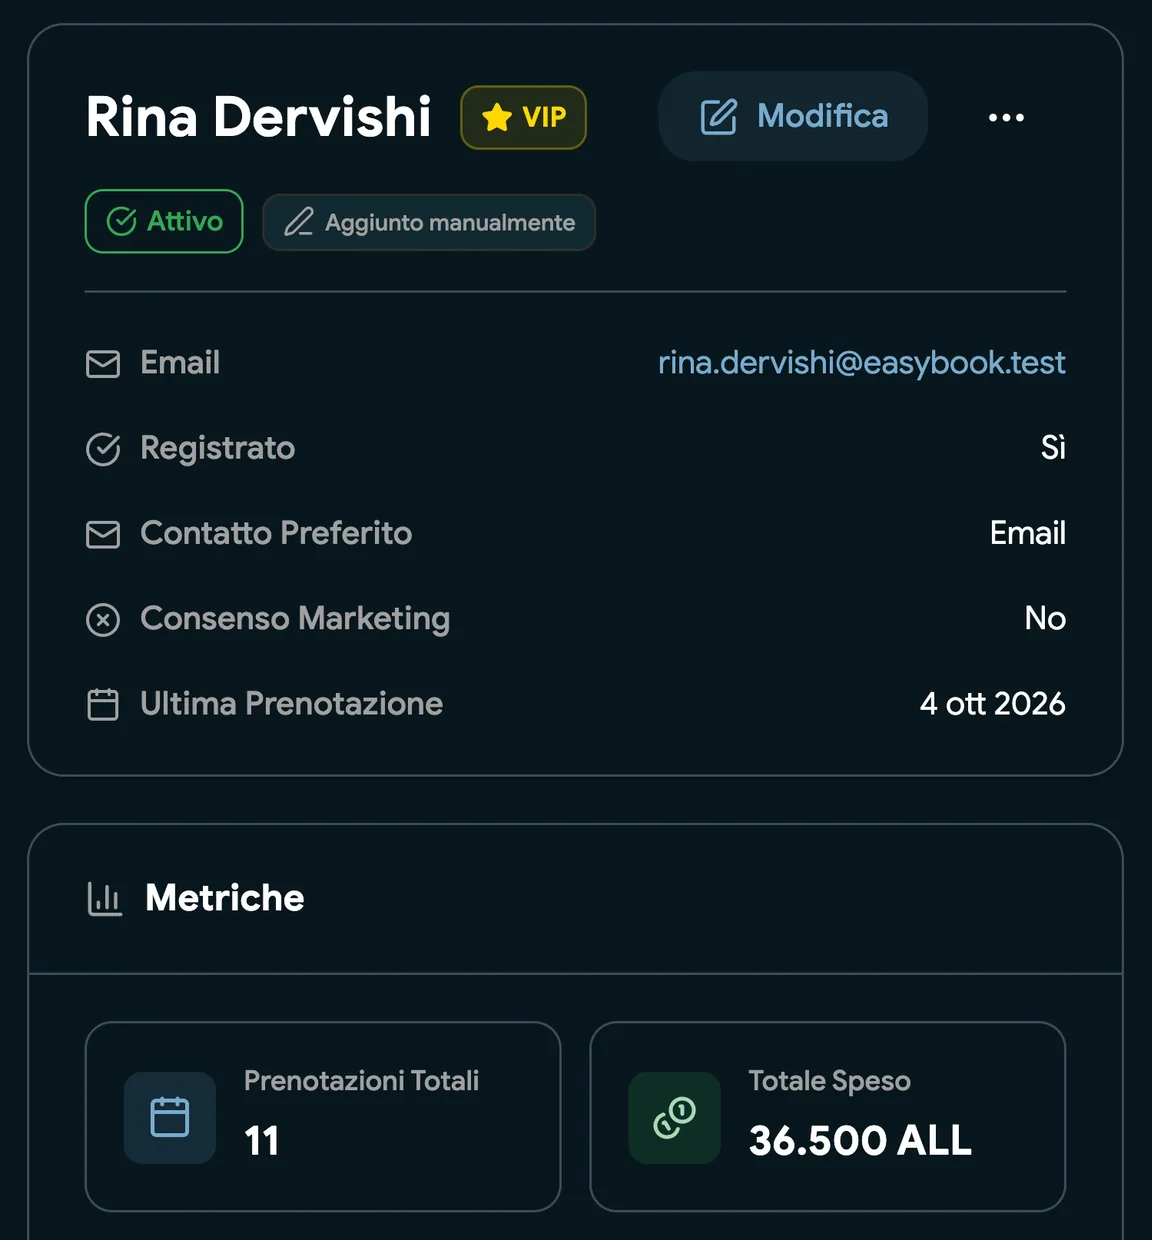Click the X-circle icon beside Consenso Marketing
The image size is (1152, 1240).
[x=103, y=620]
